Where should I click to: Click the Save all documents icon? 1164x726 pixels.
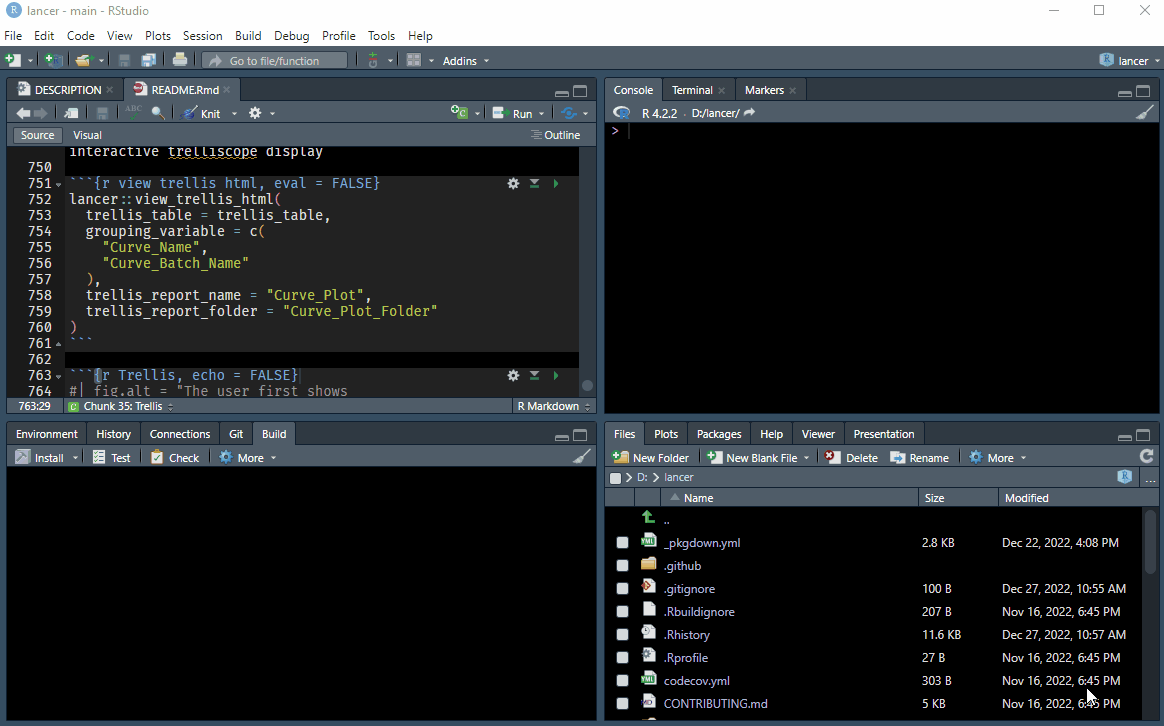pyautogui.click(x=148, y=60)
